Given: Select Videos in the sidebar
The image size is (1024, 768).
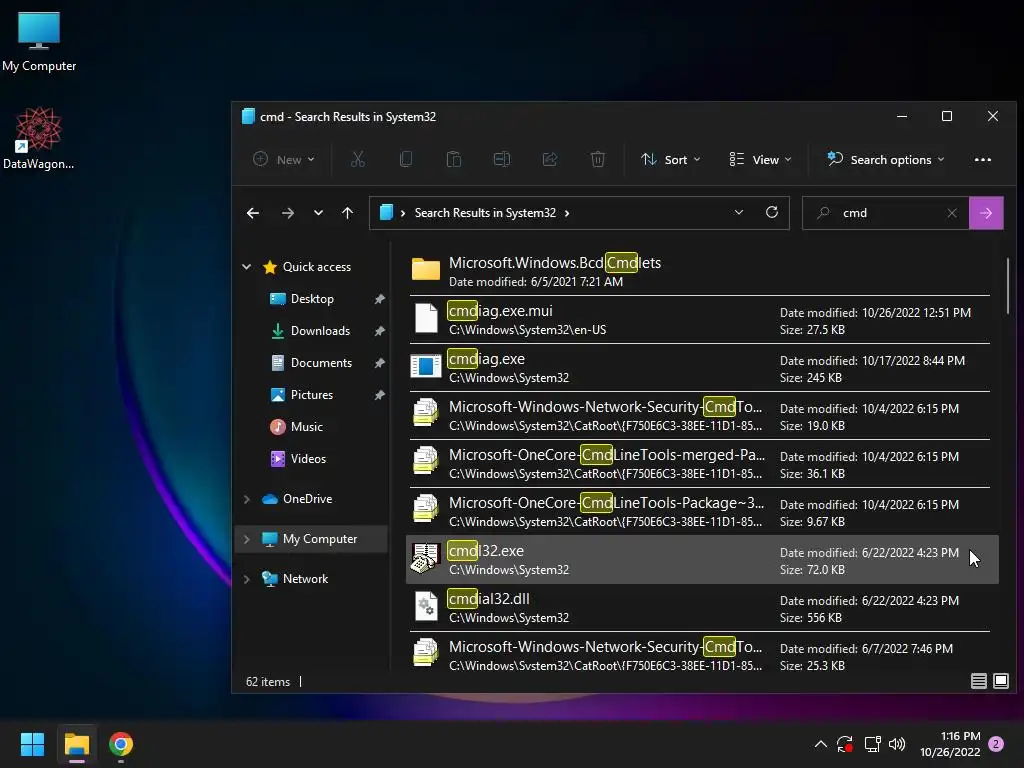Looking at the screenshot, I should pos(308,458).
